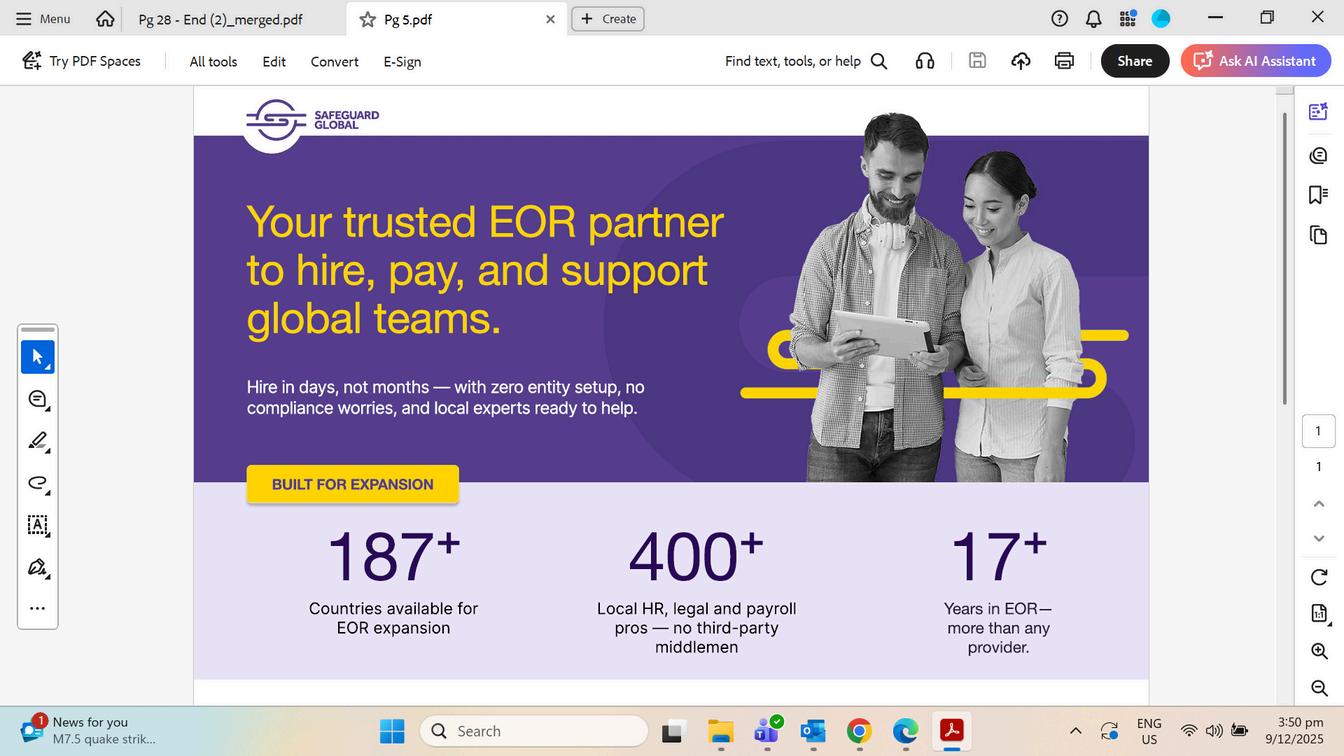Click the BUILT FOR EXPANSION button in the page
Viewport: 1344px width, 756px height.
pyautogui.click(x=353, y=484)
